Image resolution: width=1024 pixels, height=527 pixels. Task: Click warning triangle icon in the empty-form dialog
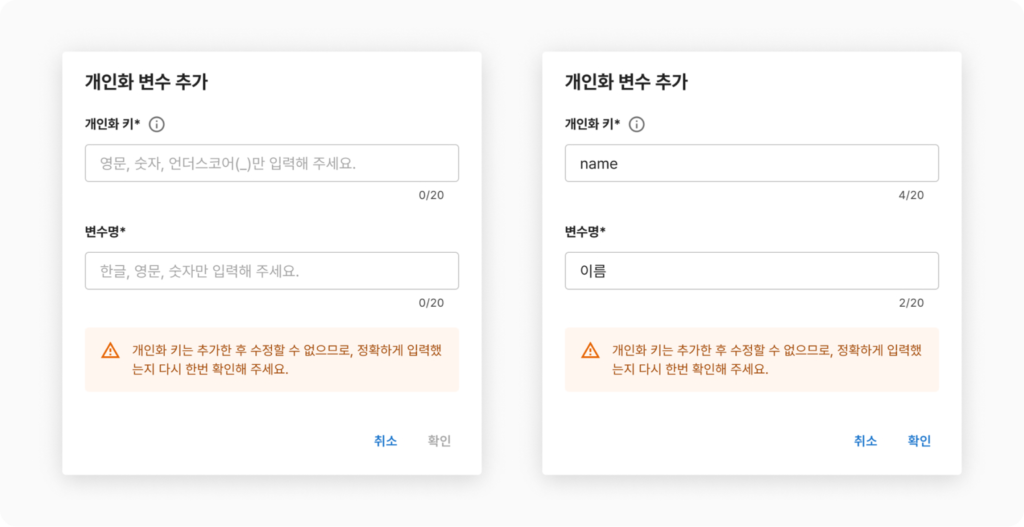pyautogui.click(x=110, y=350)
